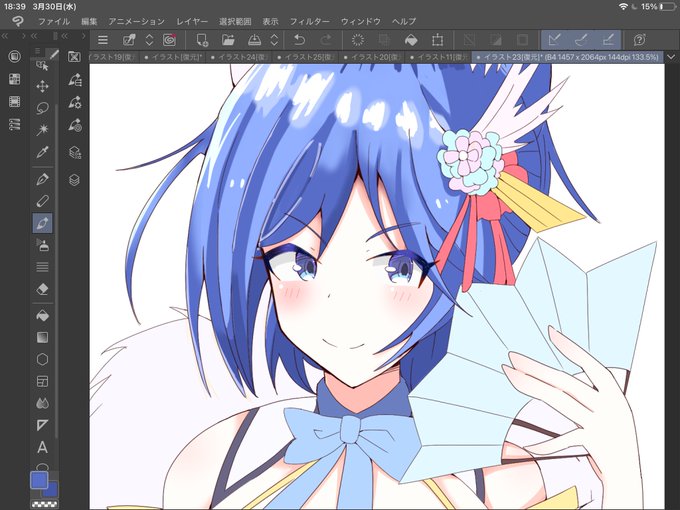The width and height of the screenshot is (680, 510).
Task: Click the edit-with-pen icon in command bar
Action: (129, 40)
